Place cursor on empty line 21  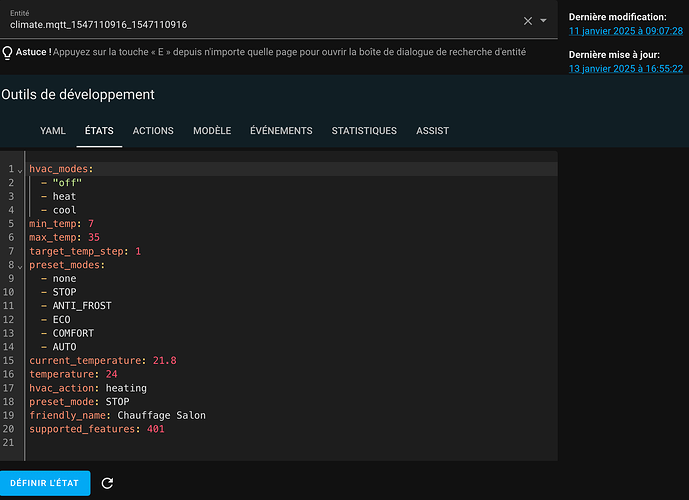click(292, 443)
